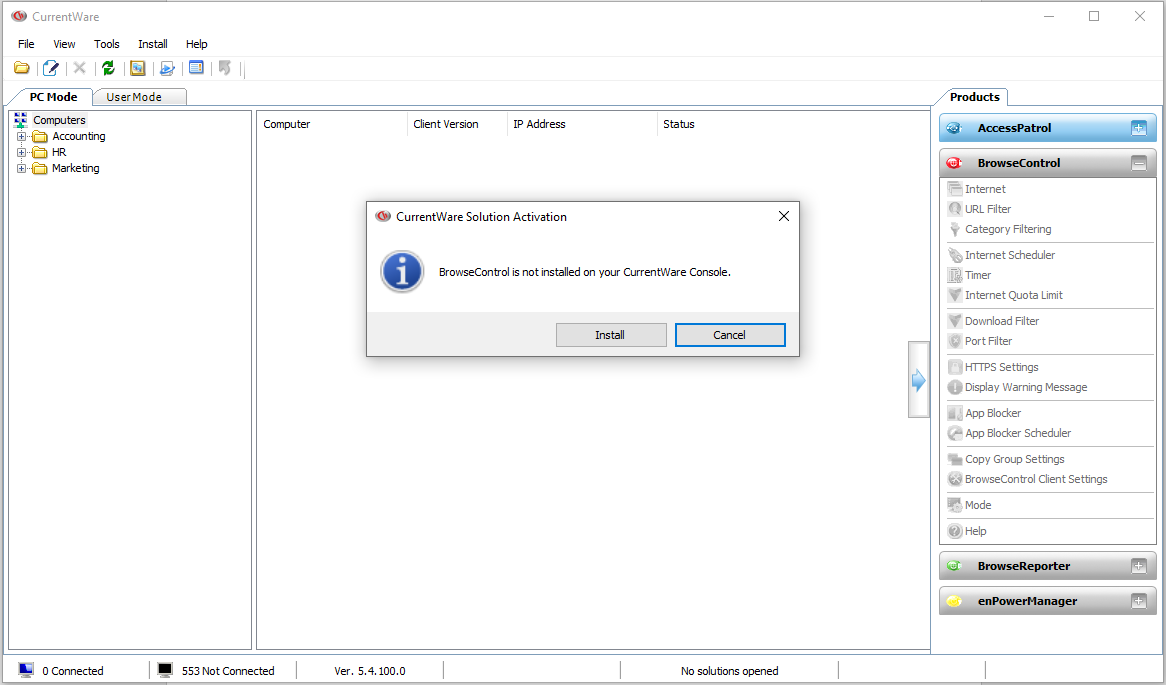This screenshot has height=685, width=1166.
Task: Click the grey undo arrow toolbar icon
Action: click(x=225, y=68)
